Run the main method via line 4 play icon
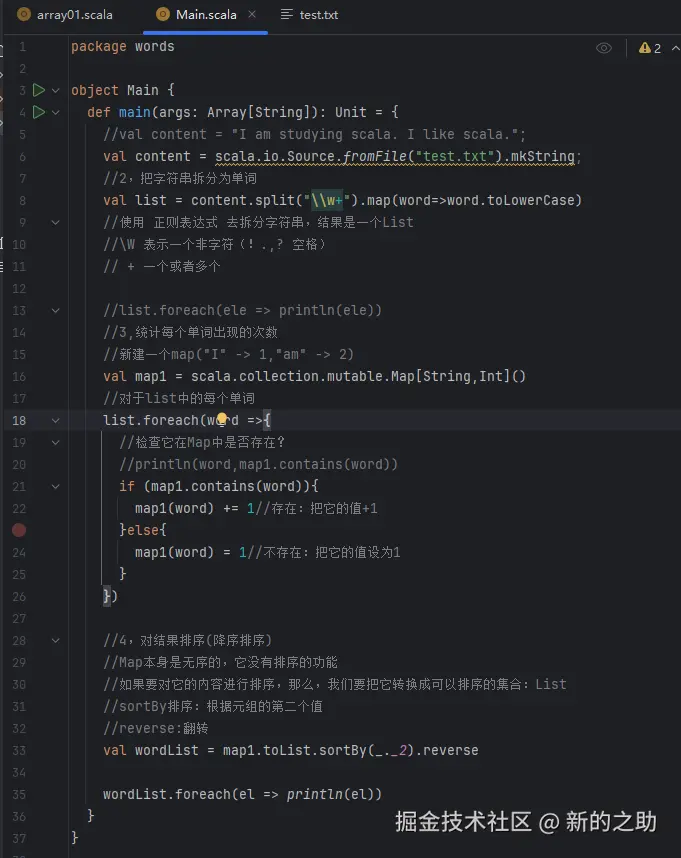The image size is (681, 858). coord(38,111)
